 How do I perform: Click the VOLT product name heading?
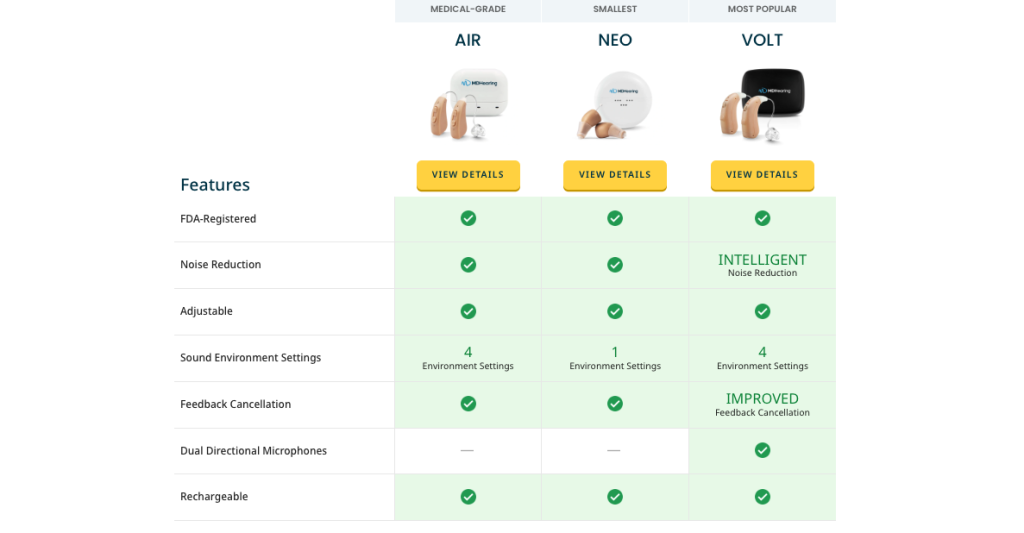(762, 40)
